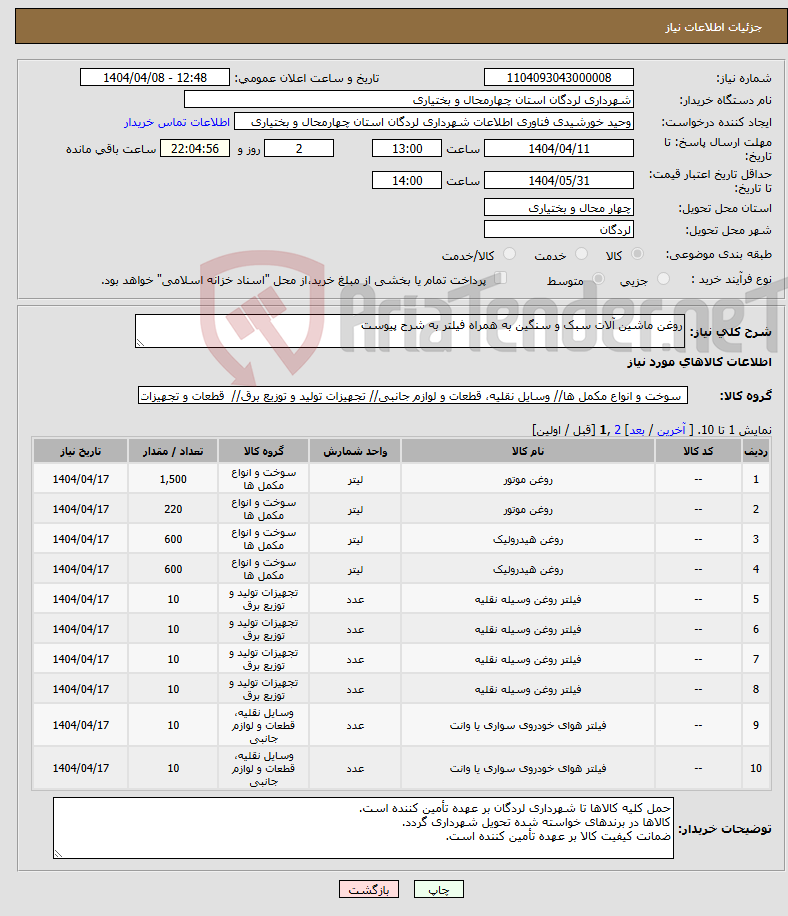Click the نام کالا column header
The height and width of the screenshot is (916, 788).
coord(528,451)
